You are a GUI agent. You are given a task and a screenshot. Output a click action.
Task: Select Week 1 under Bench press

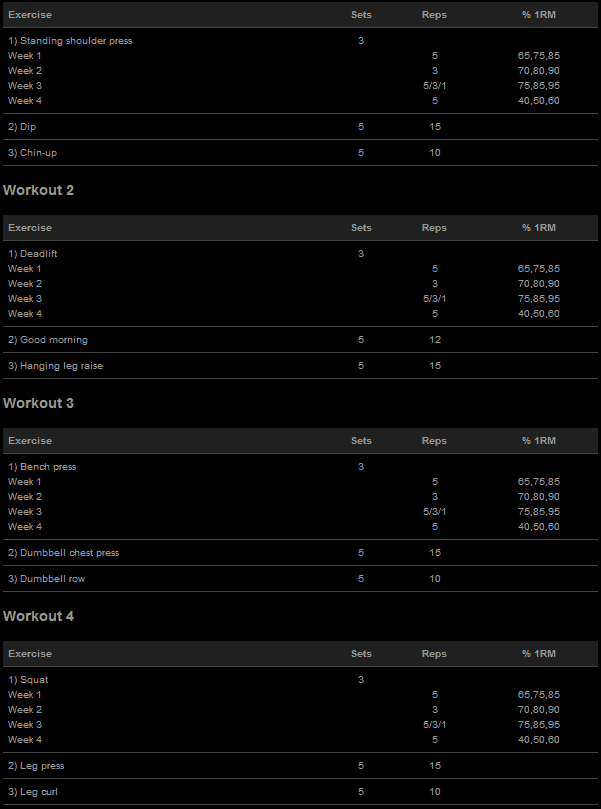tap(25, 482)
